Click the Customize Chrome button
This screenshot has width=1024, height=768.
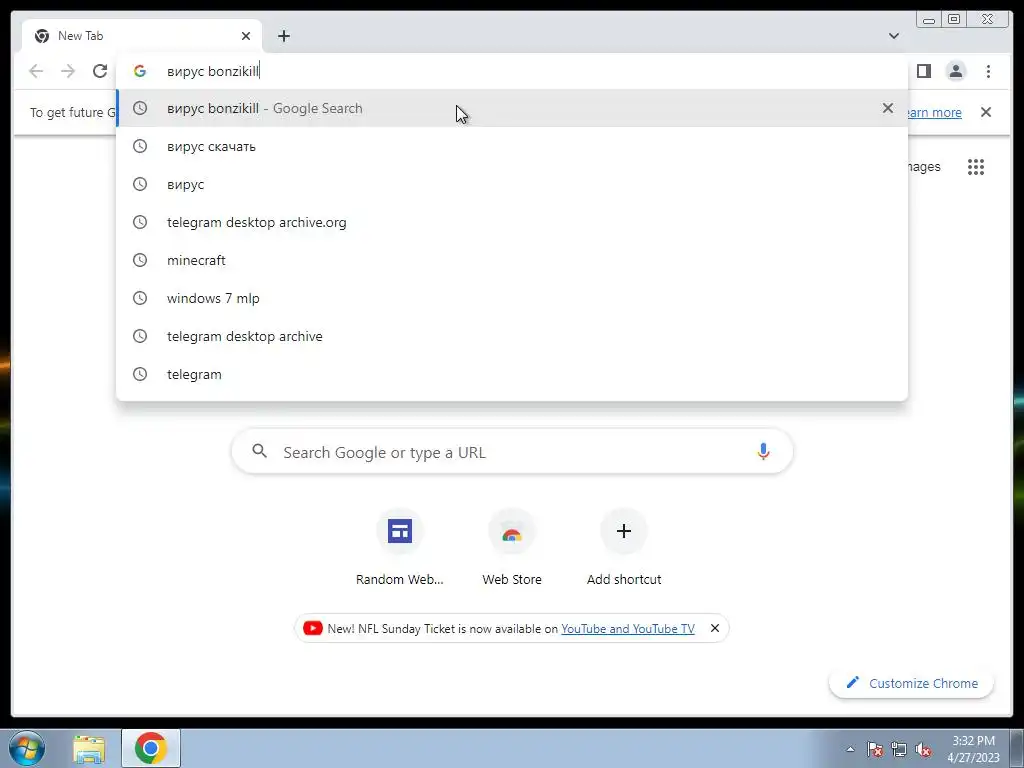[x=912, y=683]
